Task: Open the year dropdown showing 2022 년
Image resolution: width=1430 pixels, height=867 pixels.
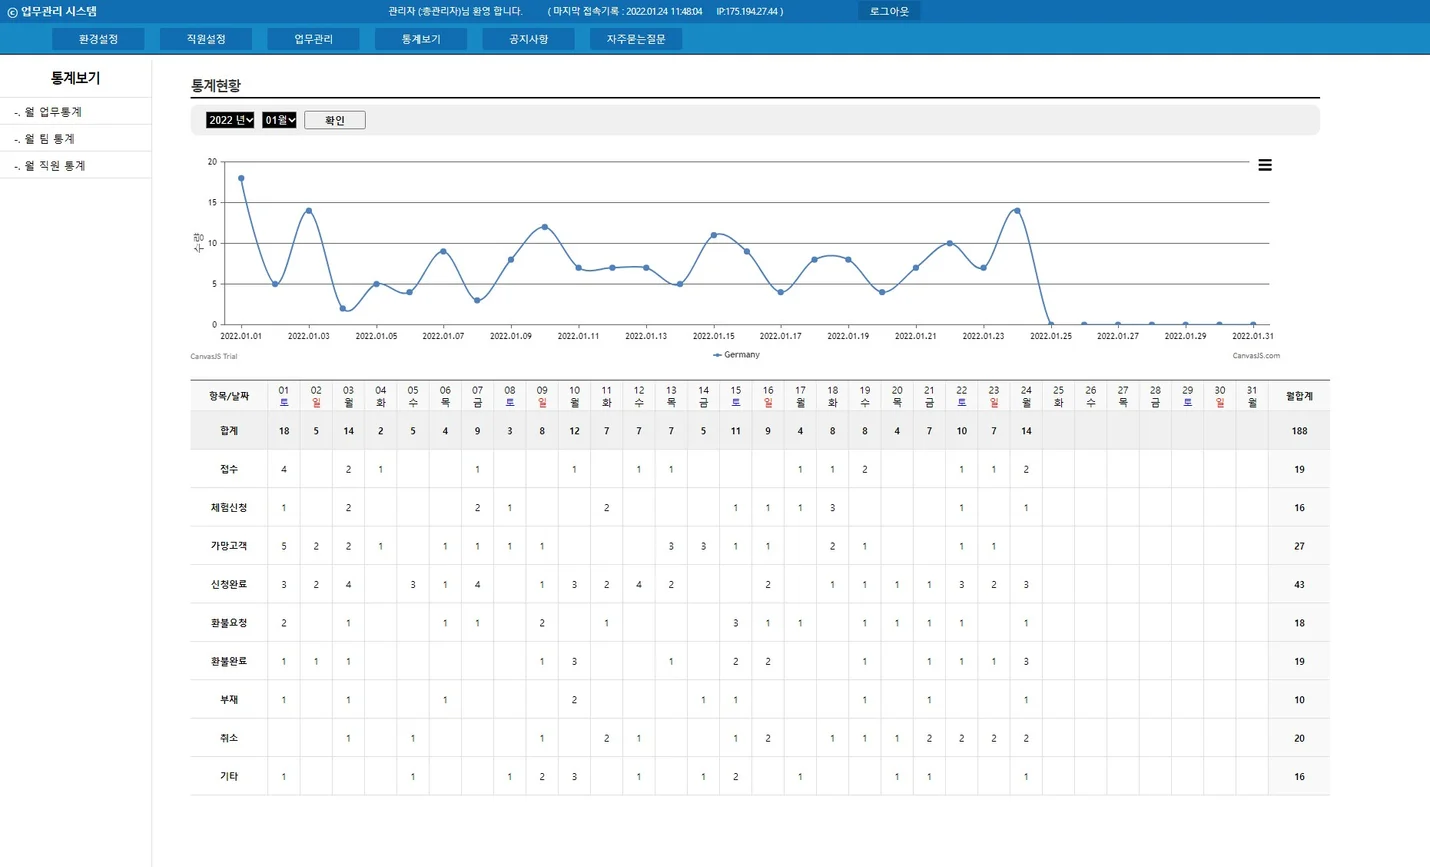Action: click(230, 120)
